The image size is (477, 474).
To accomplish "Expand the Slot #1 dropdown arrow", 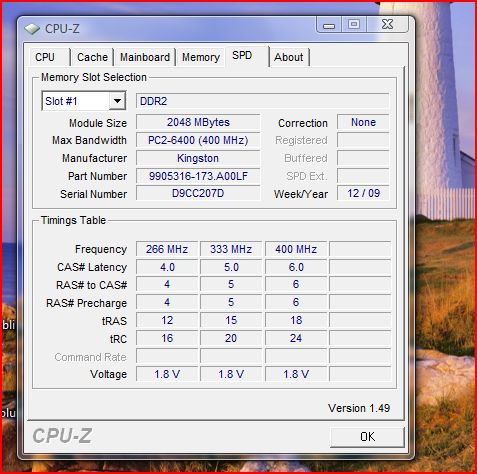I will (x=117, y=101).
